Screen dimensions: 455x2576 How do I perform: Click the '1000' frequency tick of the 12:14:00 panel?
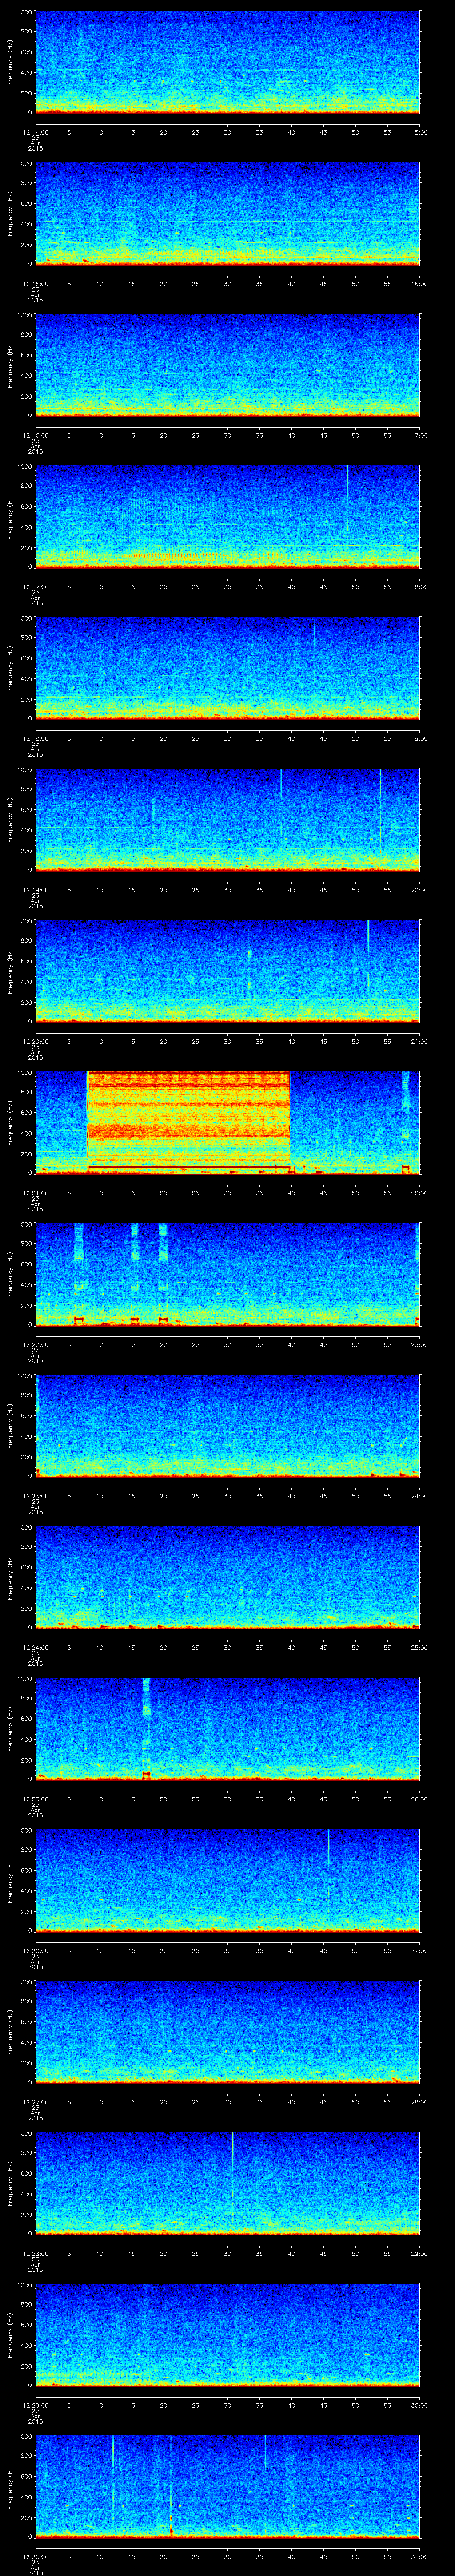coord(25,12)
